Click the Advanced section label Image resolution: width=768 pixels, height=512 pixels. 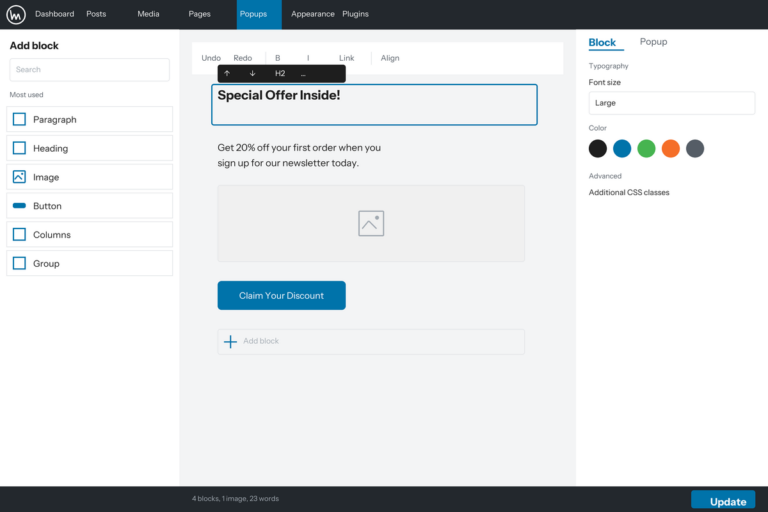[x=605, y=176]
